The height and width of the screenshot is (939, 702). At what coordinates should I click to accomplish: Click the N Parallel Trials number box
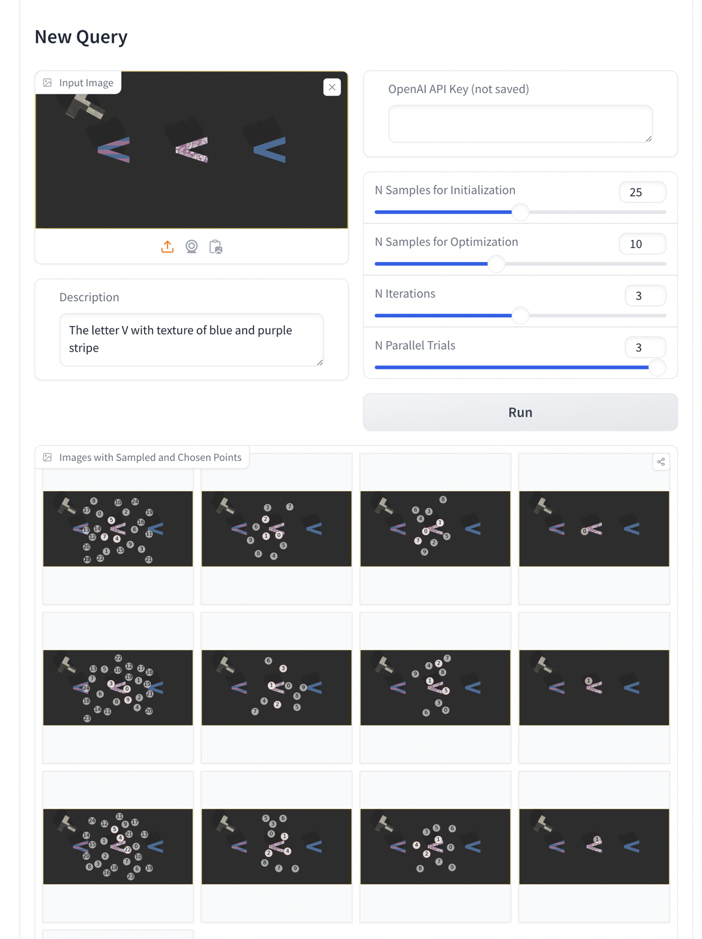(644, 348)
